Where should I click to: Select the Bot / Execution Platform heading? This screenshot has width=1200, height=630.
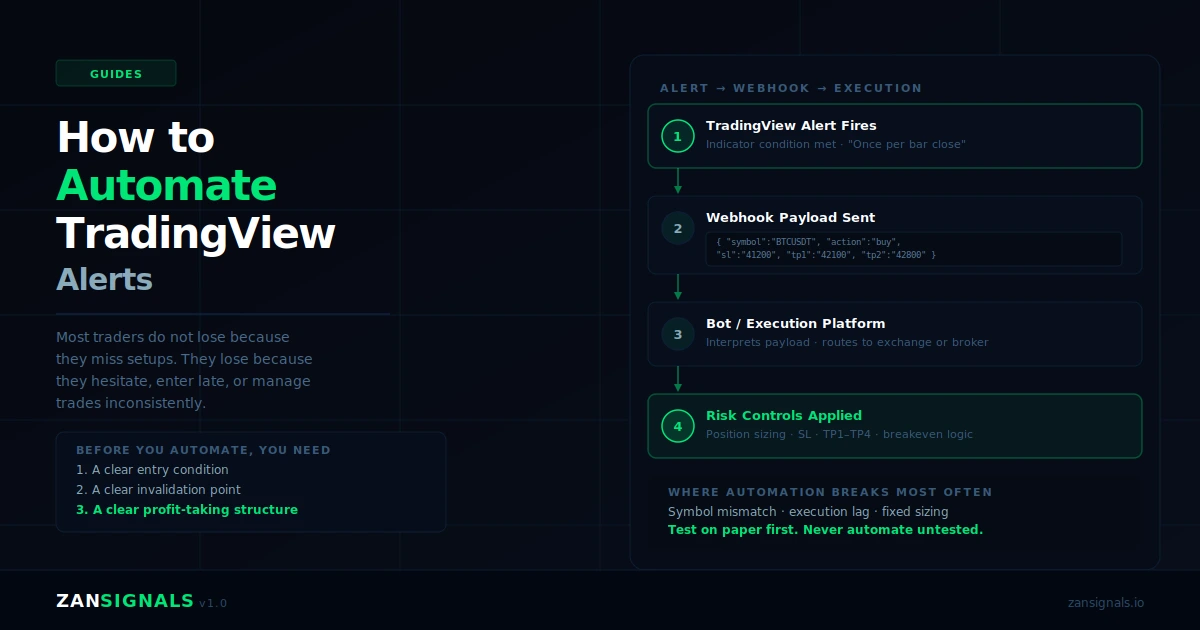tap(795, 324)
